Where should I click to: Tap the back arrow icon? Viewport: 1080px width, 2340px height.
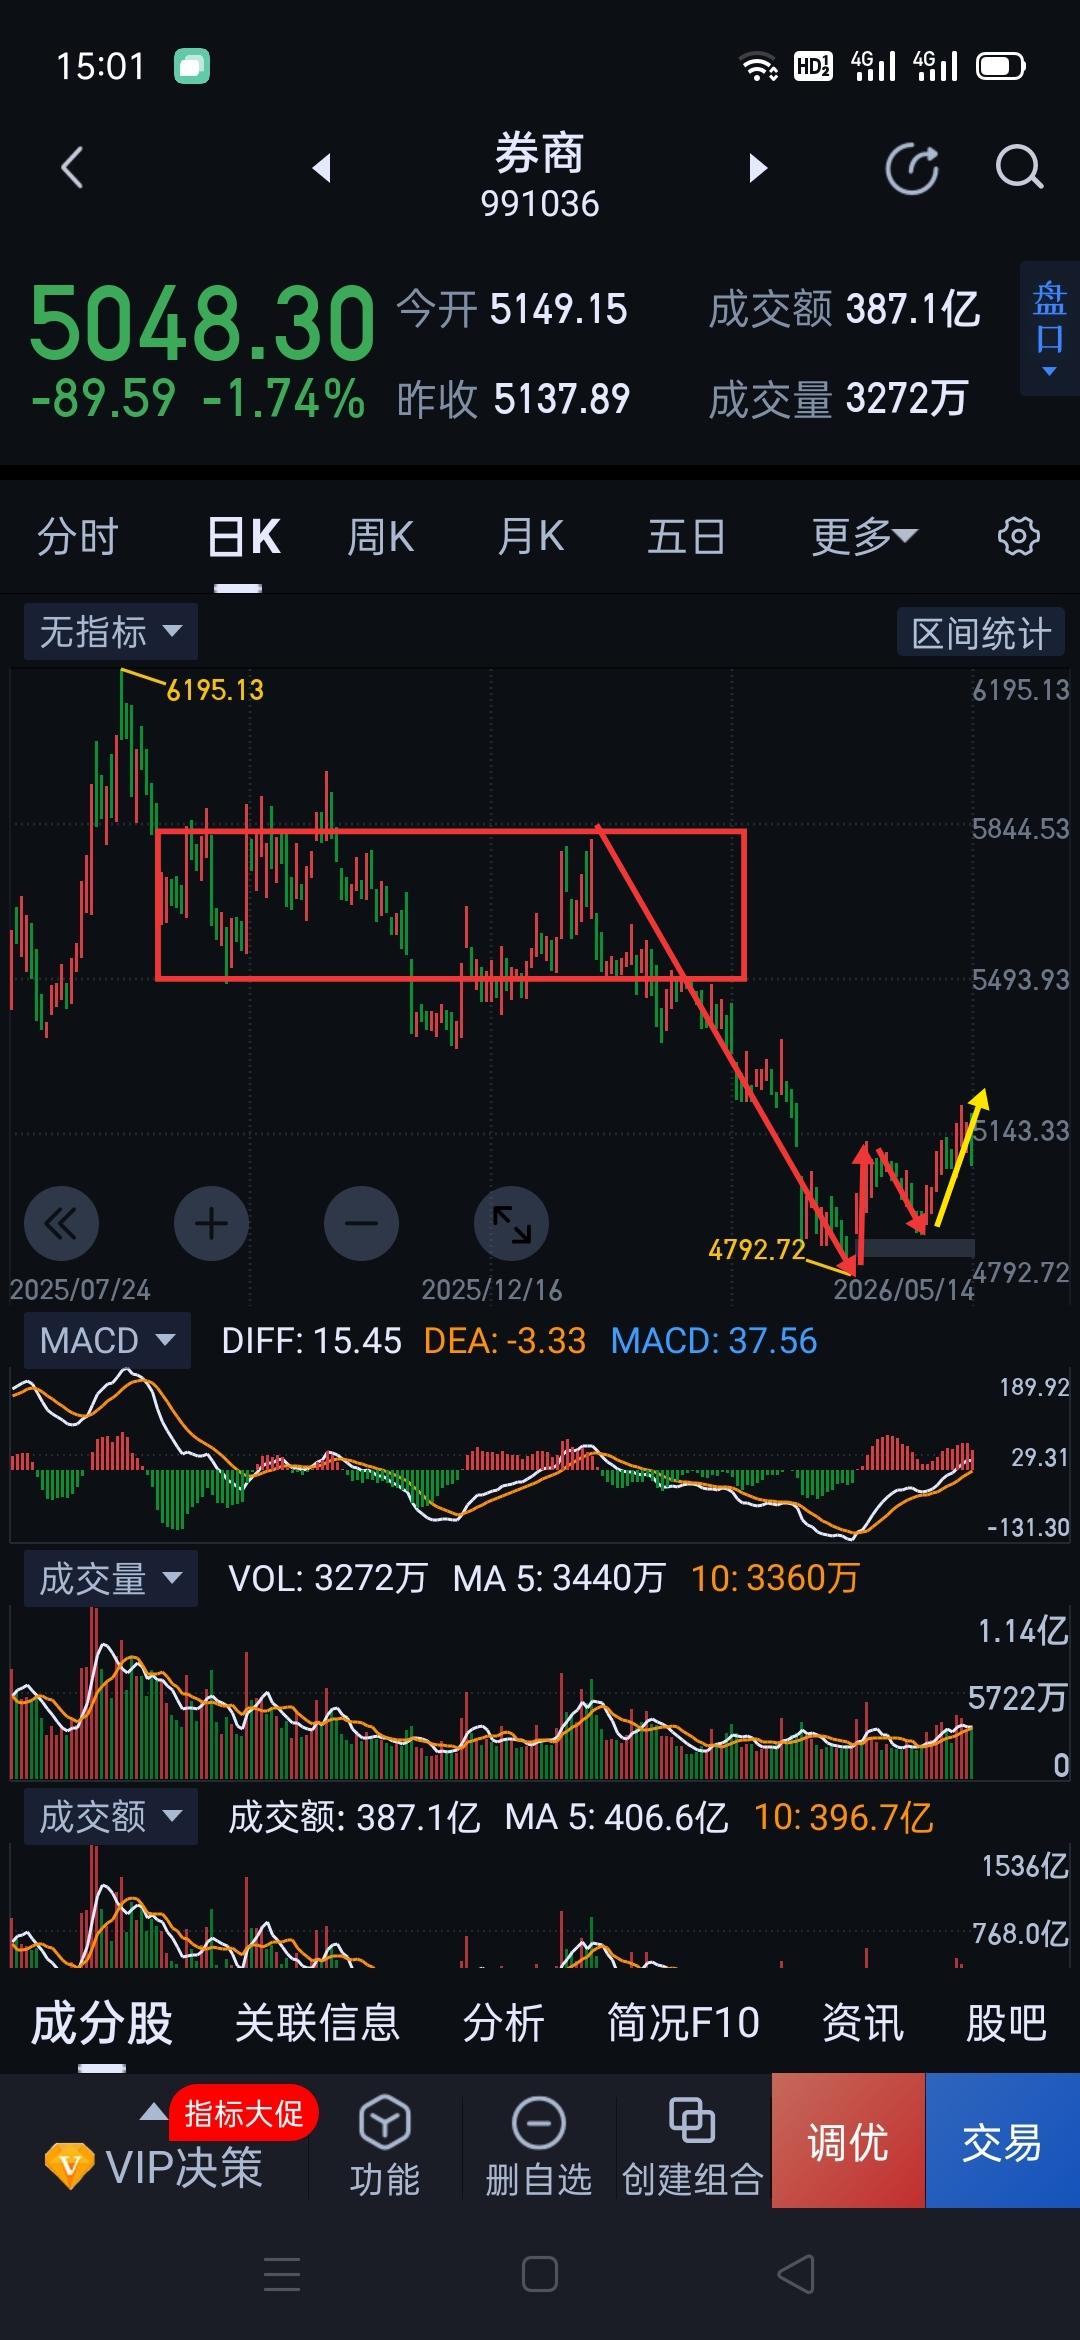pos(72,168)
